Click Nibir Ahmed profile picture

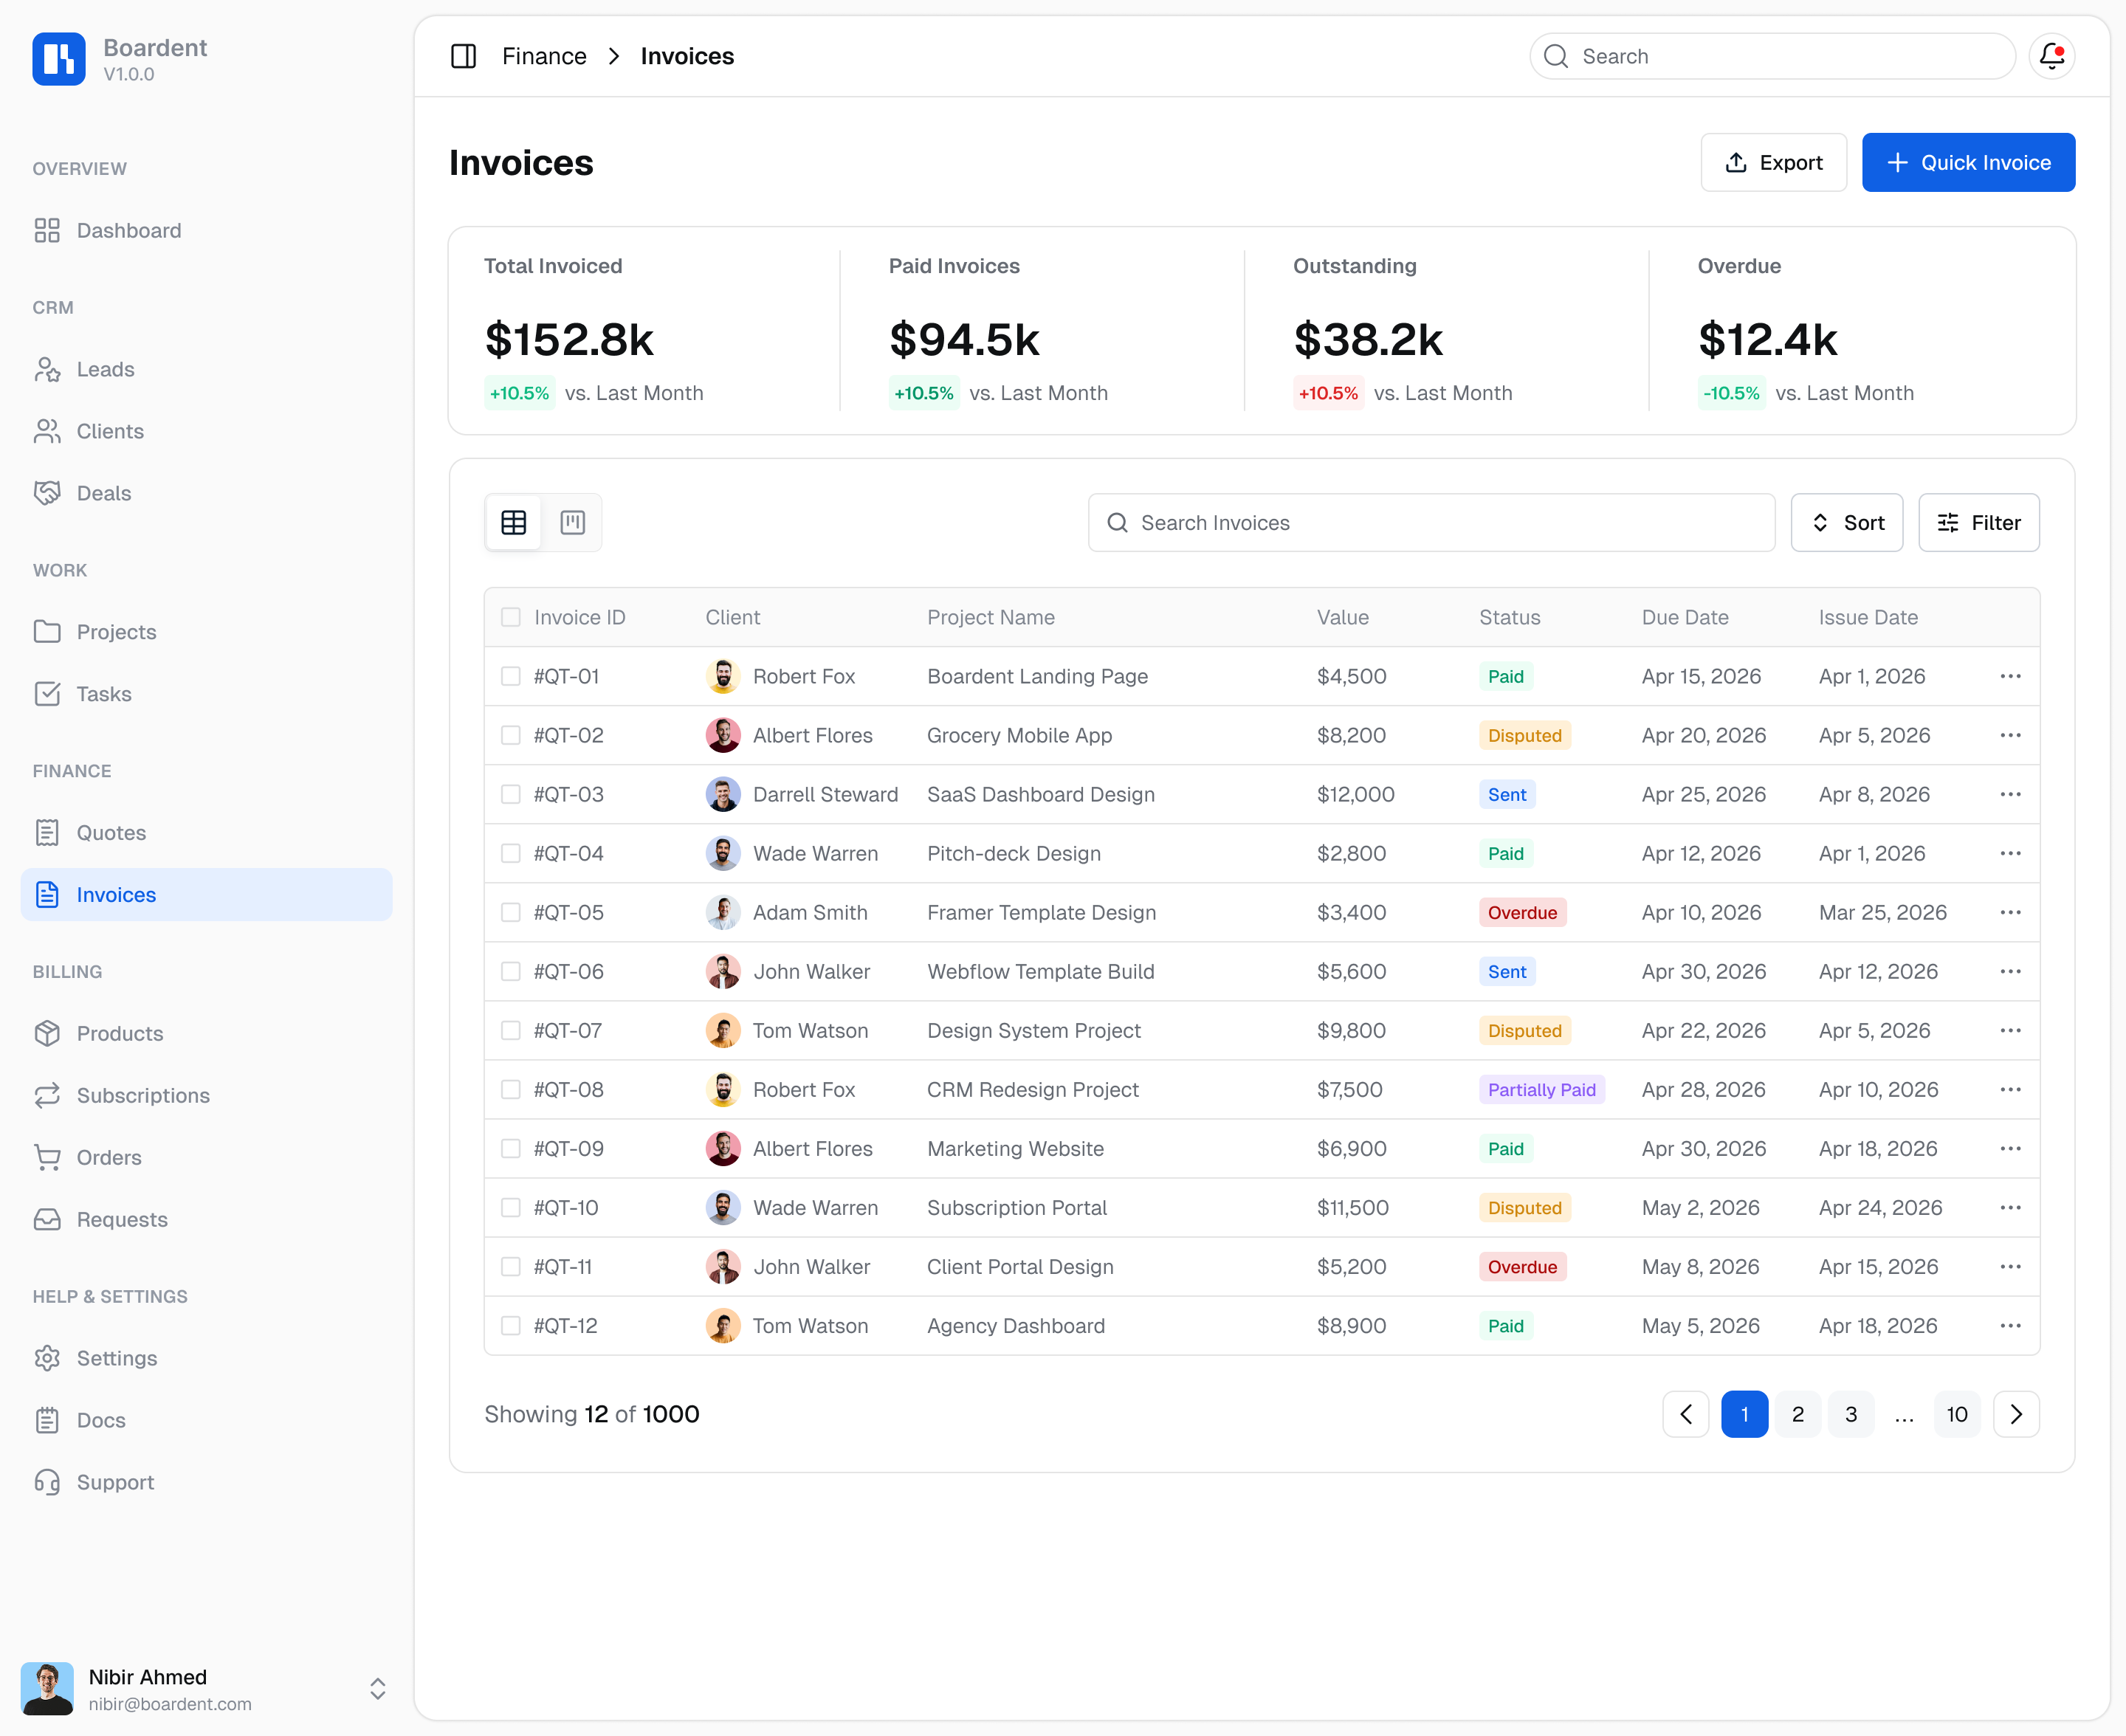(47, 1689)
